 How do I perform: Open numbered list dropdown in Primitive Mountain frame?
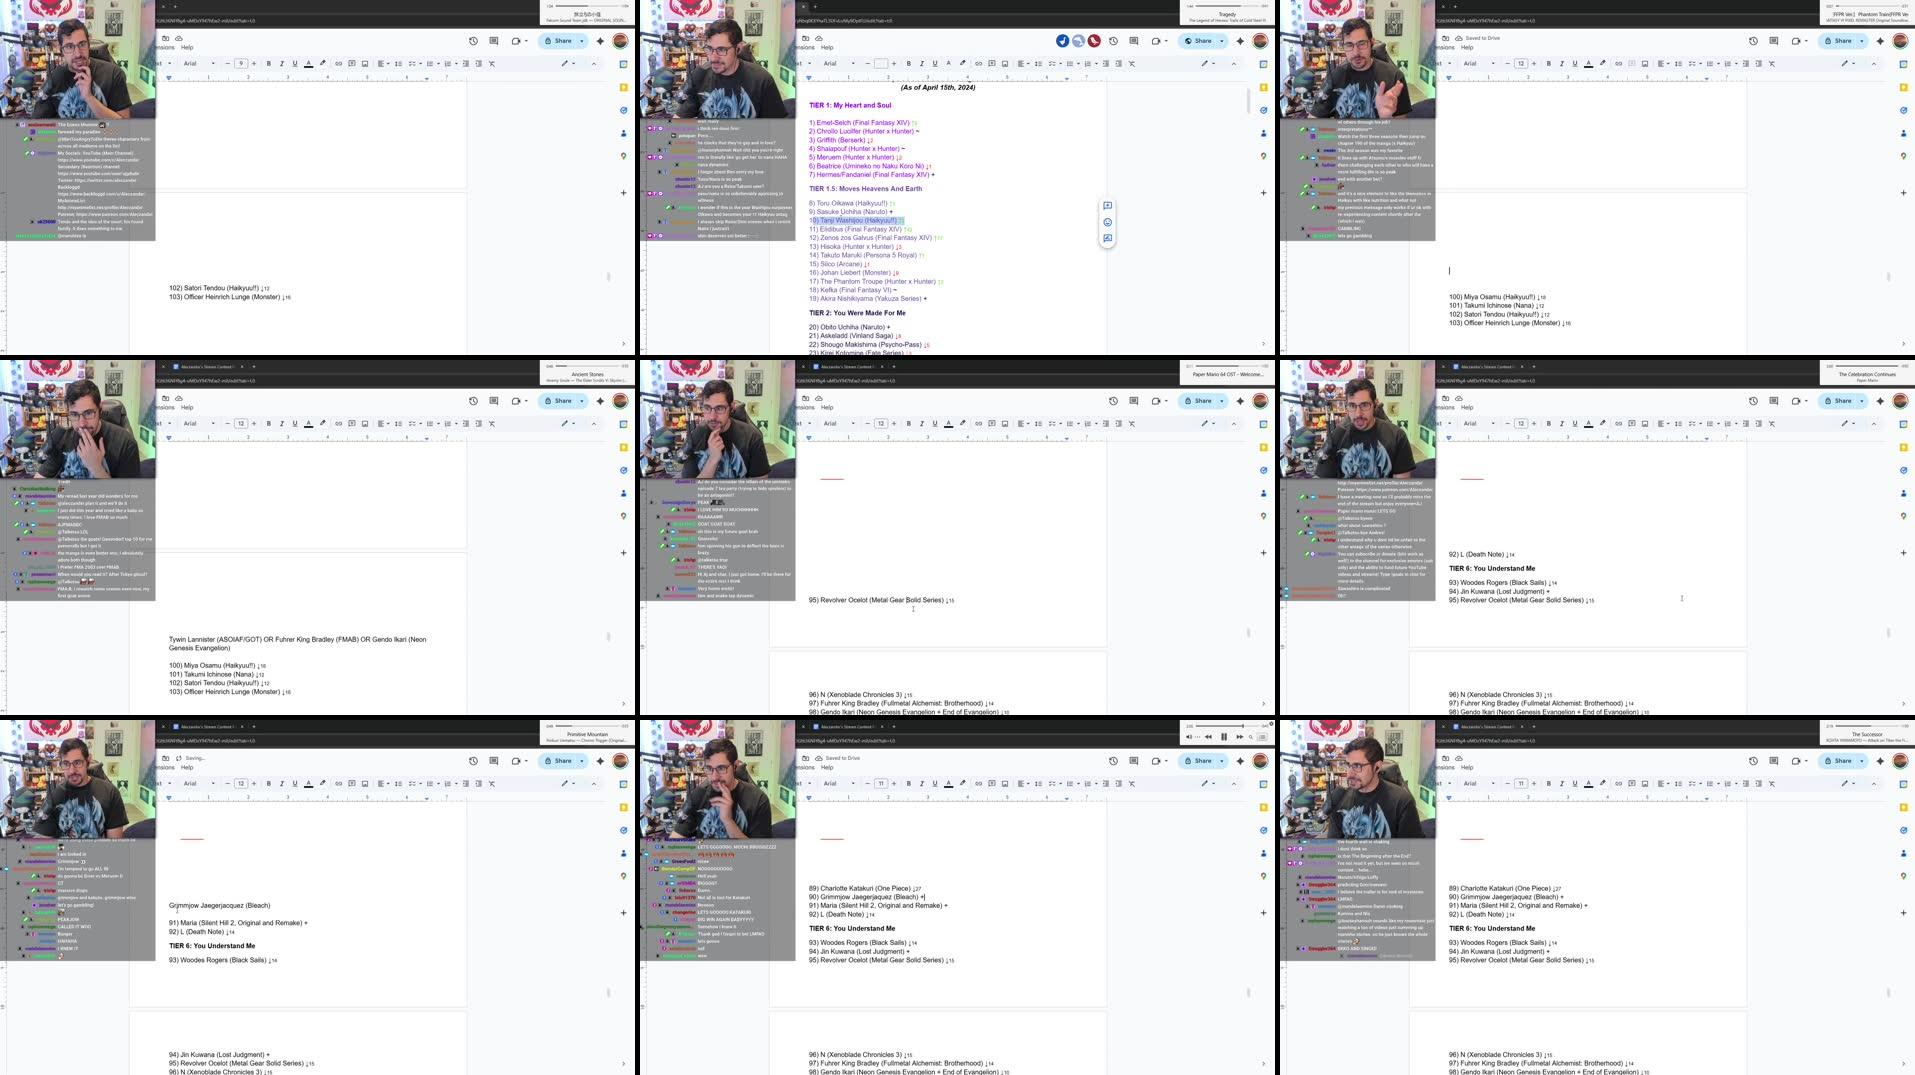tap(450, 784)
